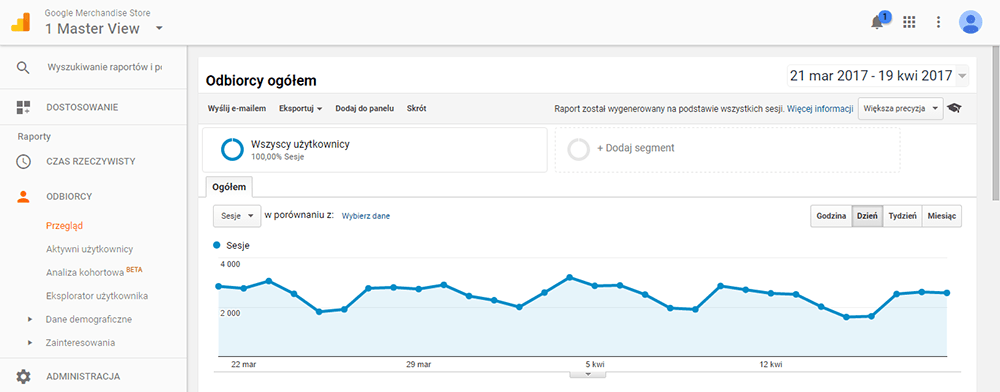
Task: Click Skrót button
Action: pyautogui.click(x=416, y=108)
